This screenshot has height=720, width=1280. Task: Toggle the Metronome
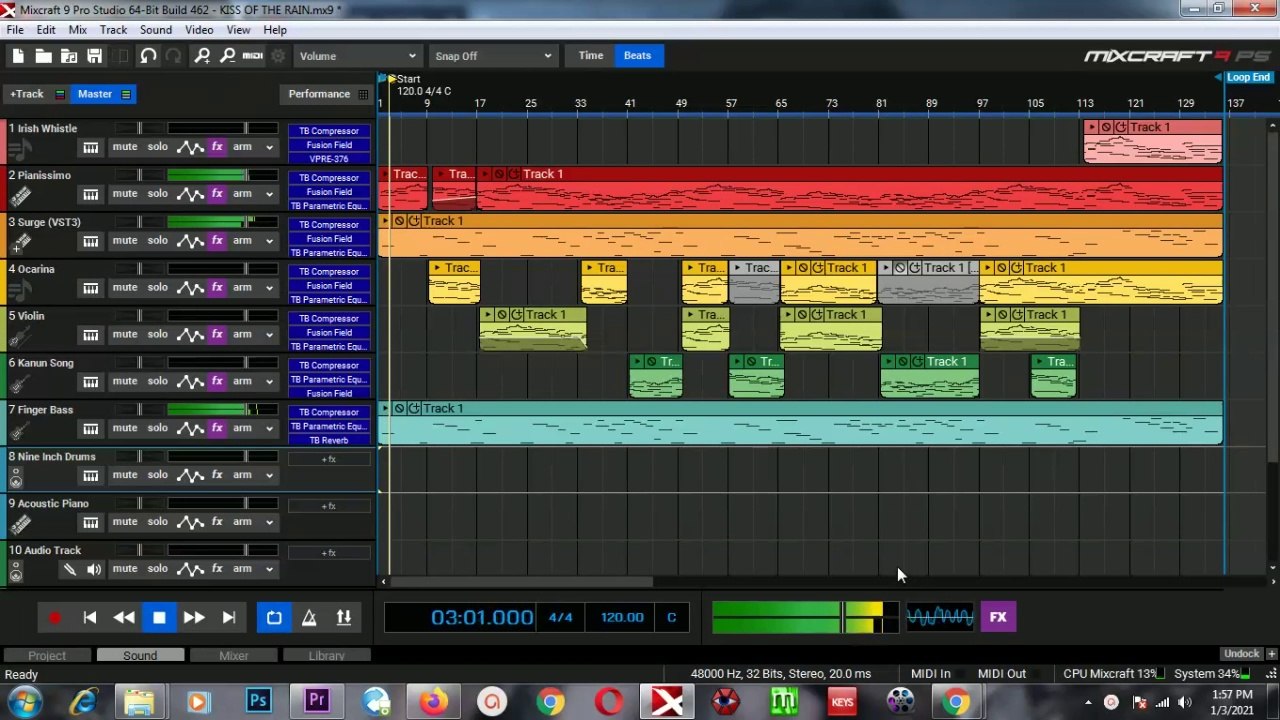tap(309, 618)
